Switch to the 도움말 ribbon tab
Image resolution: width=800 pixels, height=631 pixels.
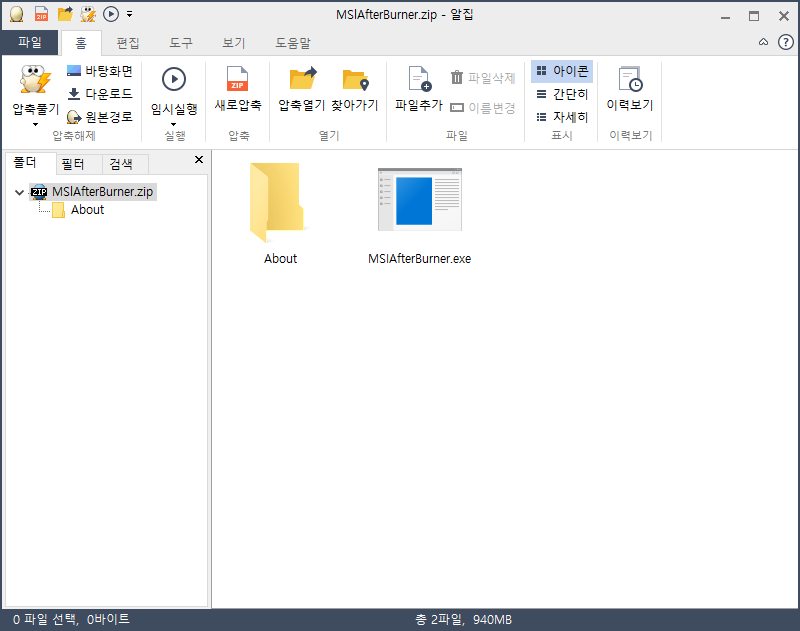pos(293,43)
